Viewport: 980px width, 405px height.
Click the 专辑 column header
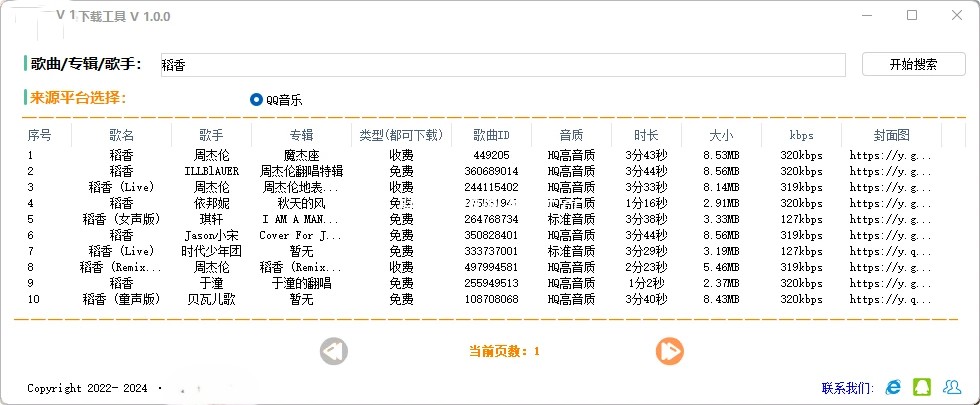pos(301,135)
